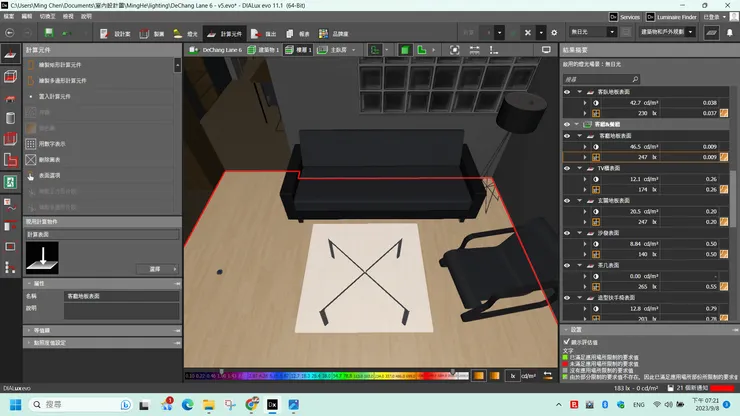Click 繪製矩形計算元件 tool
Image resolution: width=740 pixels, height=416 pixels.
click(60, 64)
